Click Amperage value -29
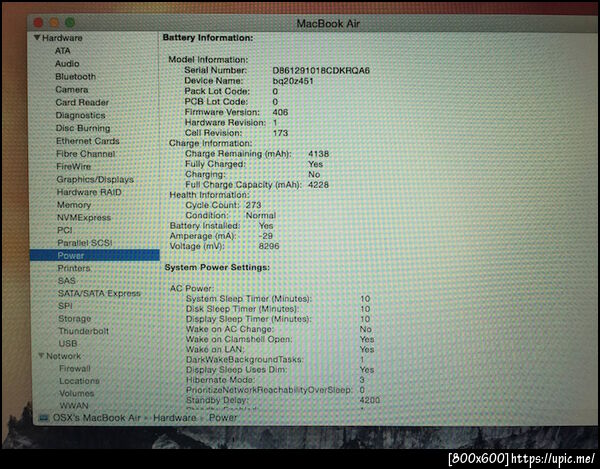The image size is (600, 469). [266, 236]
